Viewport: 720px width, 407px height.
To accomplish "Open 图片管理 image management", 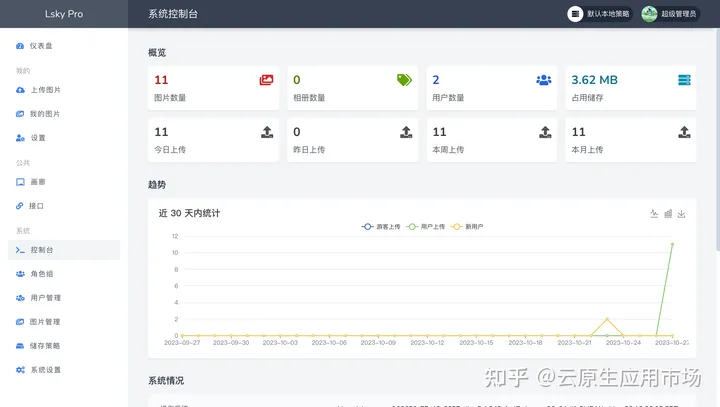I will click(64, 322).
